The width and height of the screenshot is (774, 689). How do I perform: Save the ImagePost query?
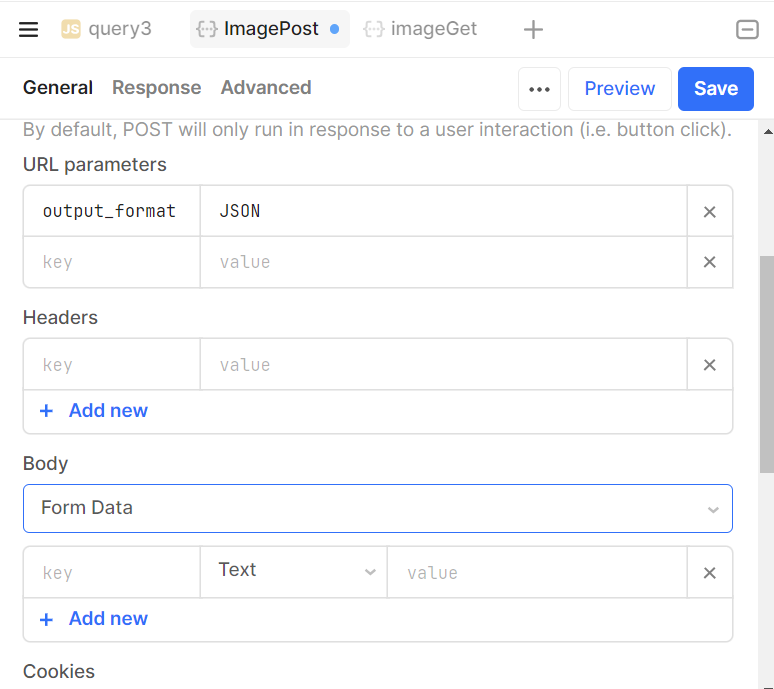[x=715, y=89]
